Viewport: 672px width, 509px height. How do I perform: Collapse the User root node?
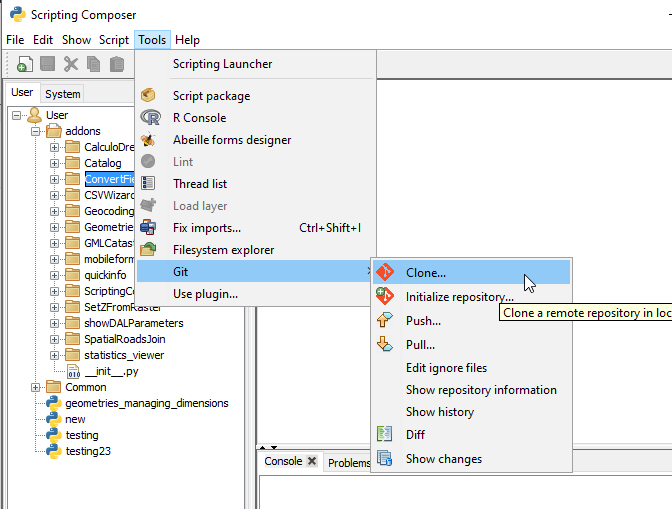pyautogui.click(x=19, y=115)
